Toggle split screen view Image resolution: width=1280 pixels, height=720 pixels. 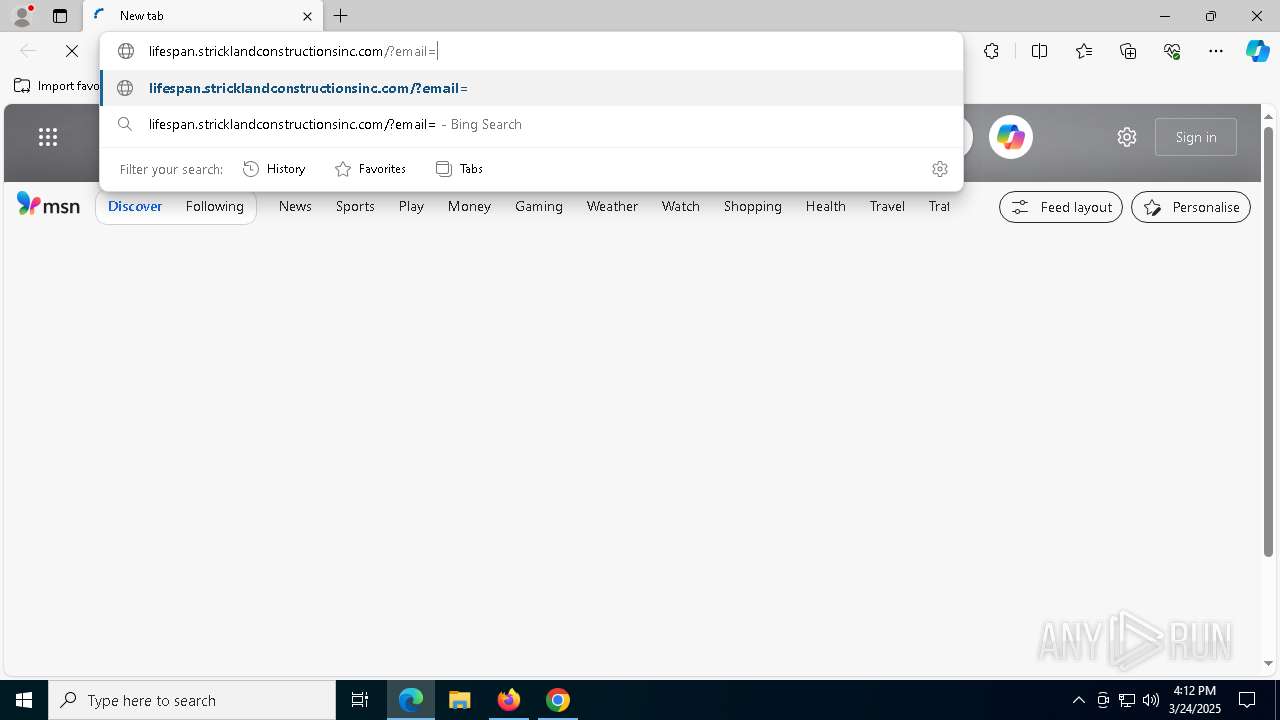click(1039, 51)
